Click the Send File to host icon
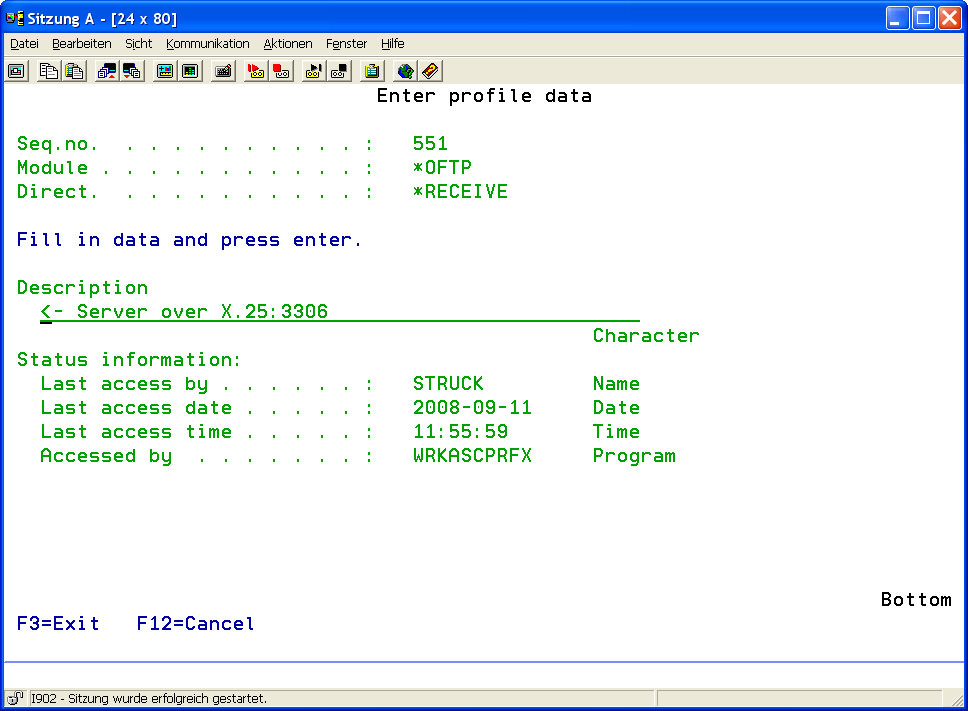The height and width of the screenshot is (711, 968). coord(106,71)
